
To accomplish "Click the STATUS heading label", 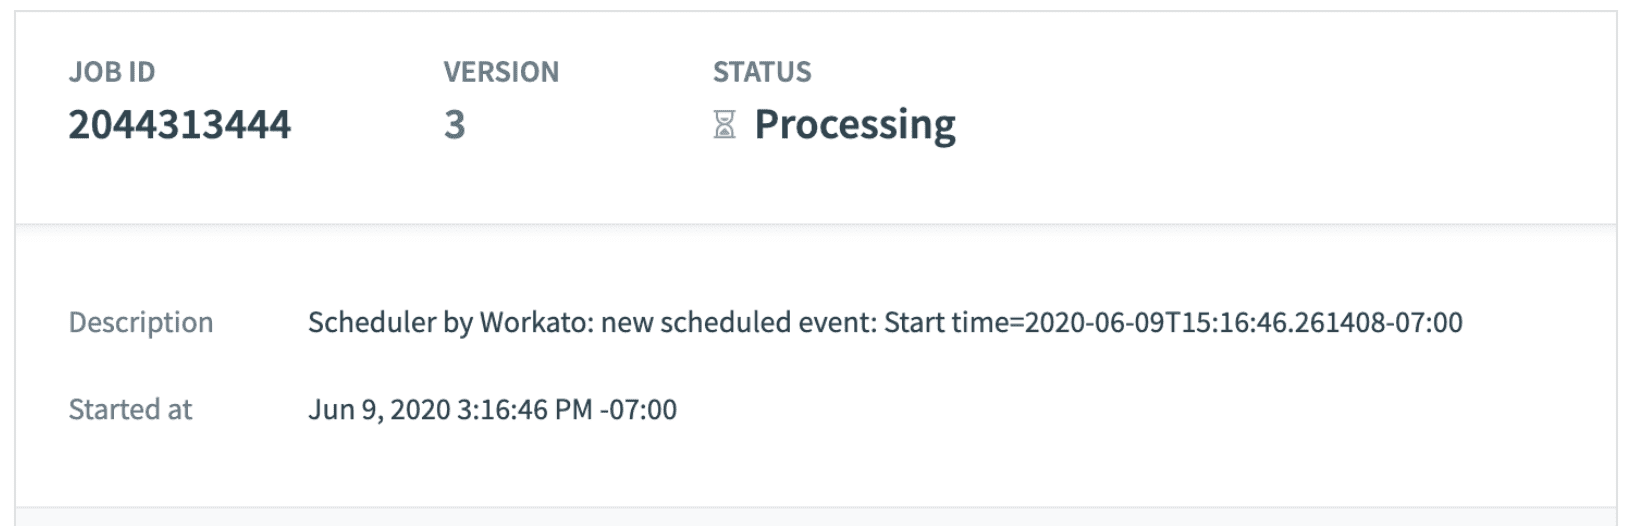I will (x=762, y=72).
